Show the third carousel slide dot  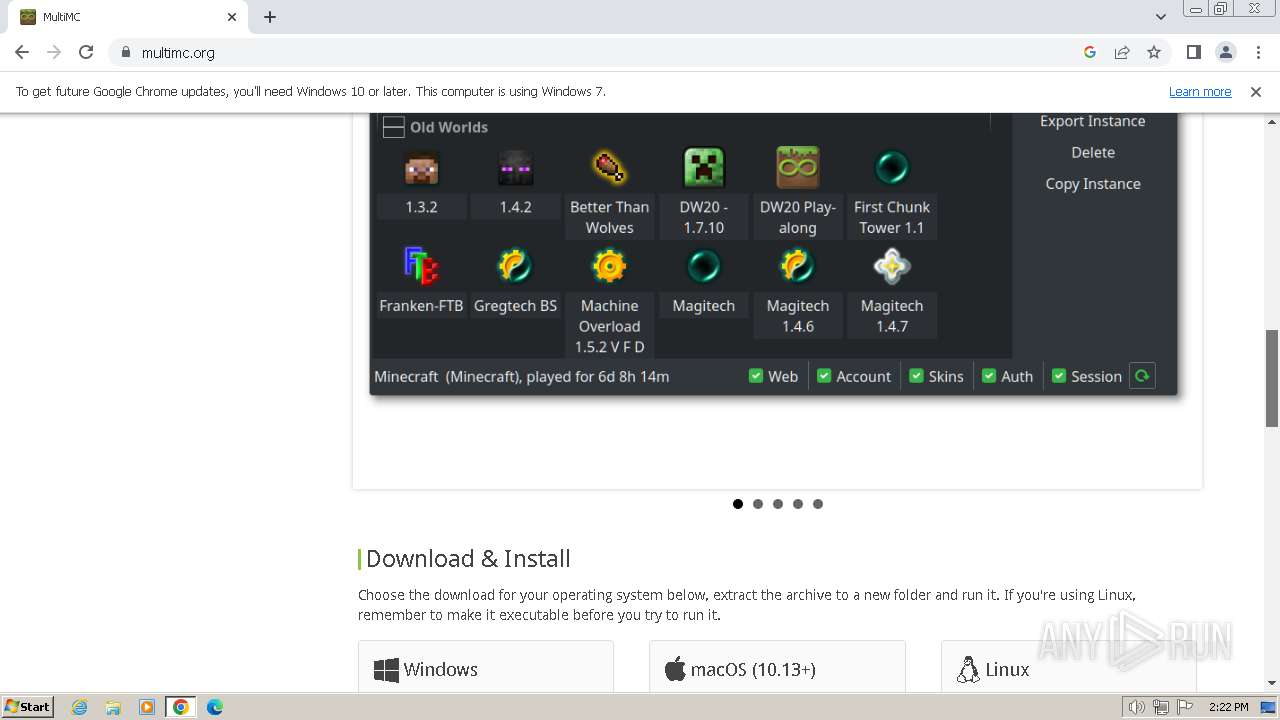point(778,504)
